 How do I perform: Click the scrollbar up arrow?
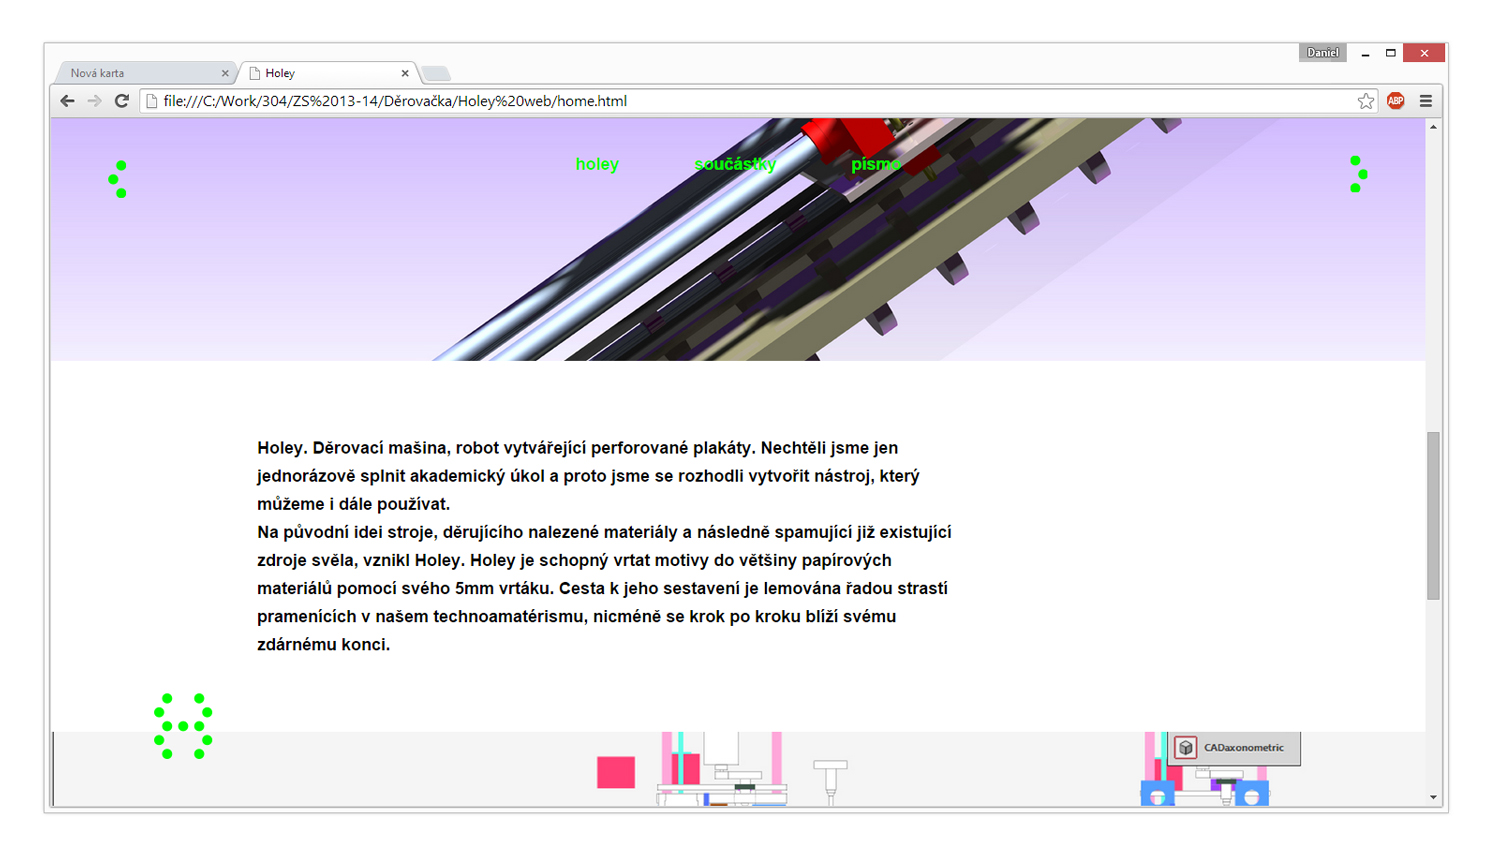point(1433,127)
